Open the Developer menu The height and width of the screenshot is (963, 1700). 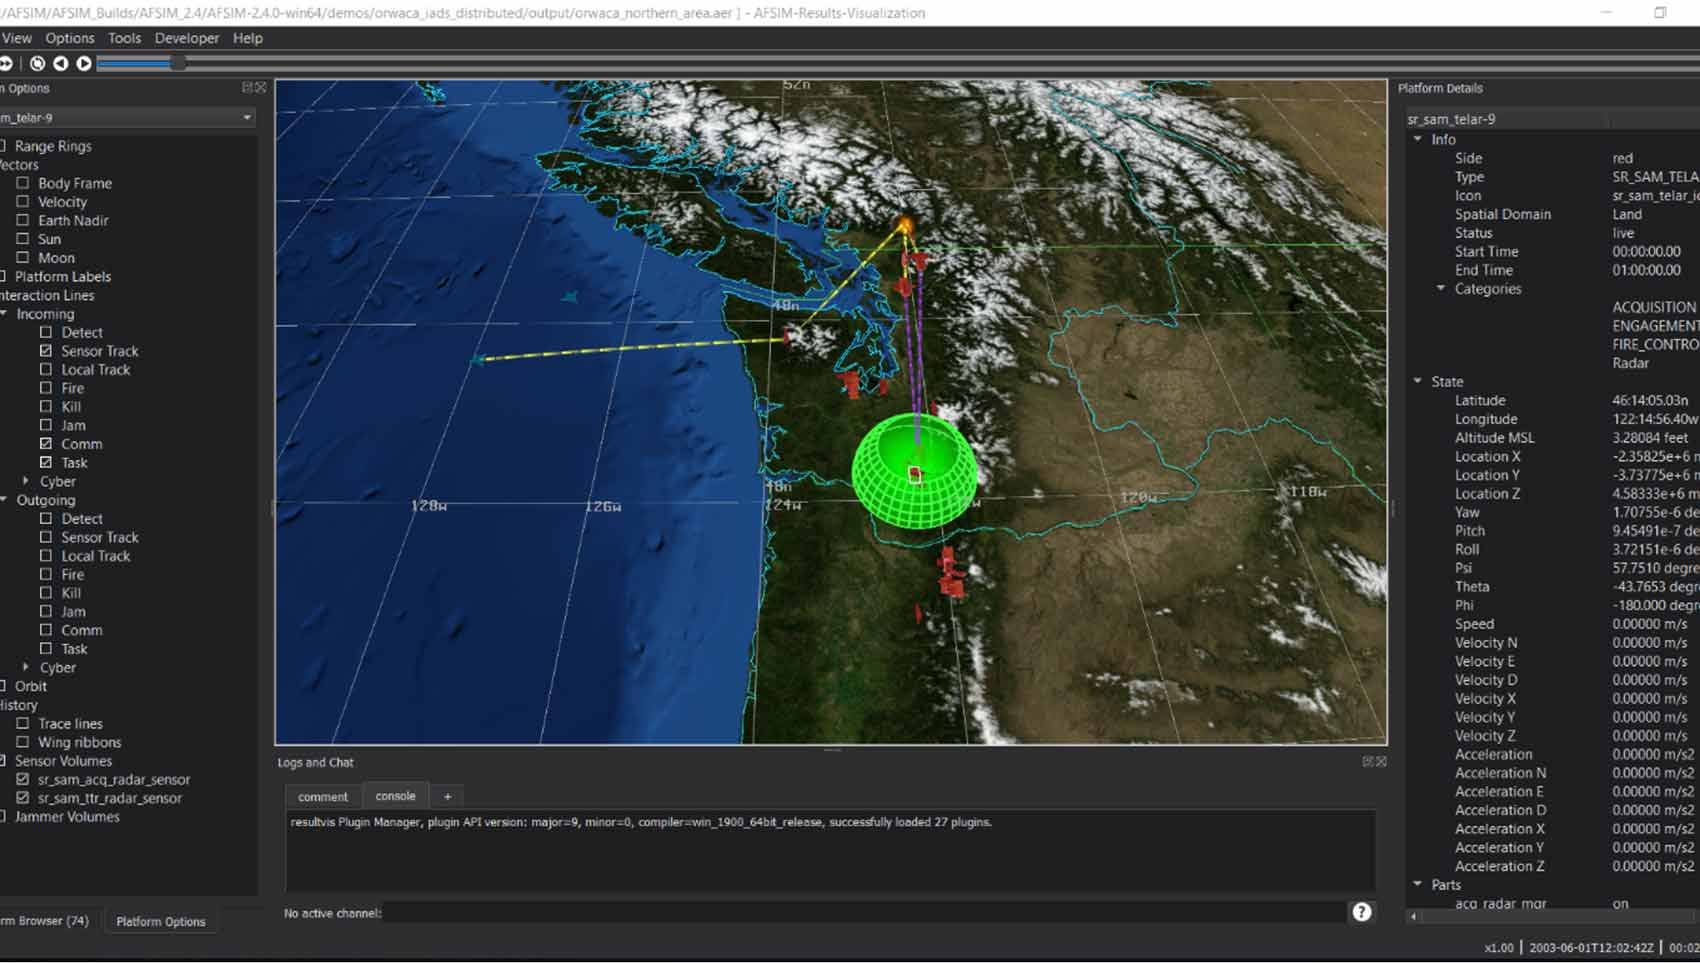pyautogui.click(x=186, y=38)
